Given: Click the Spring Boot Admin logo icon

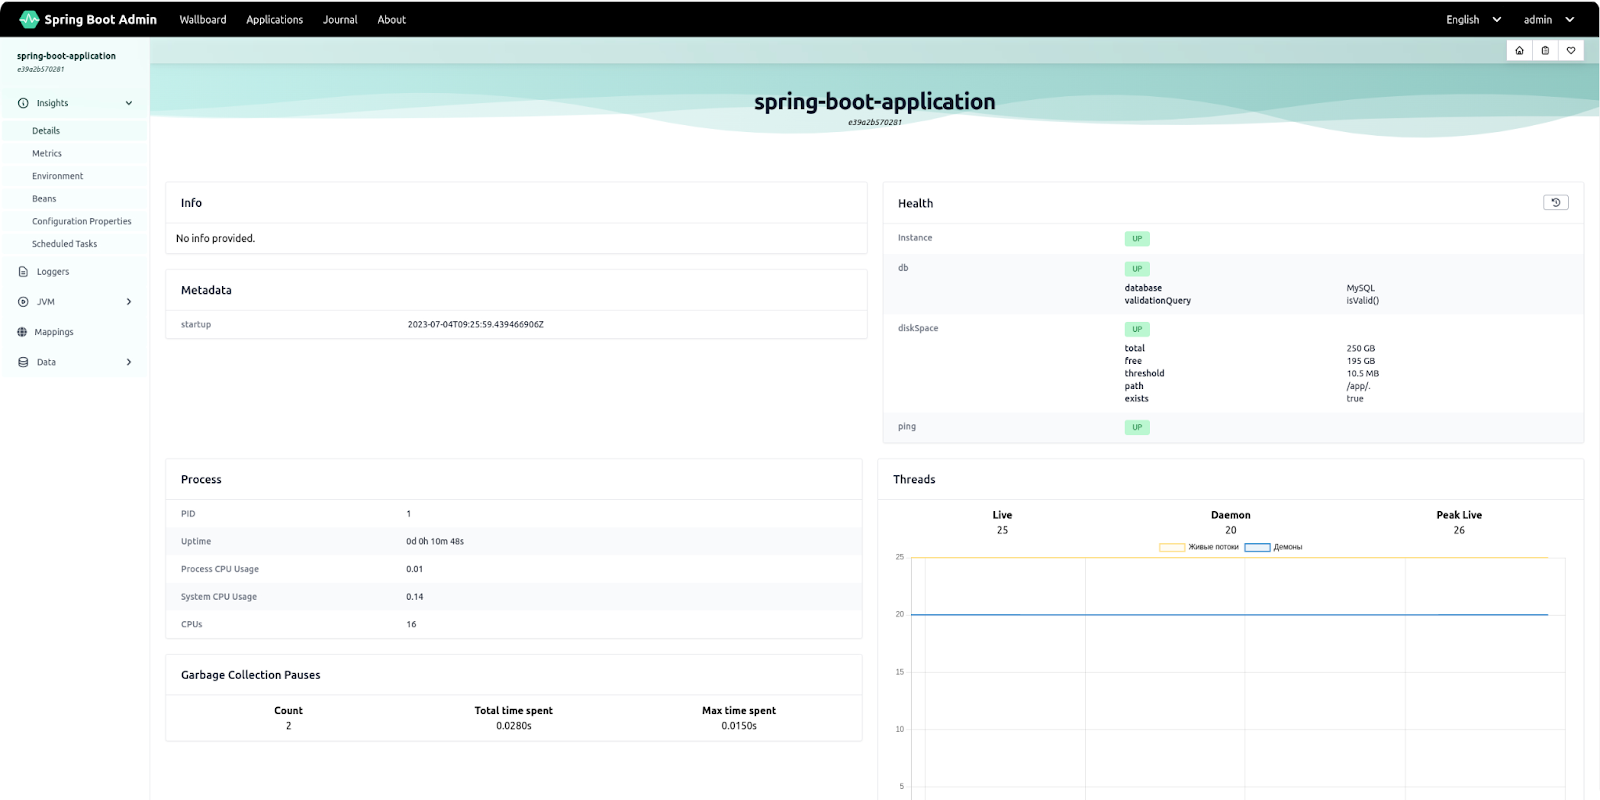Looking at the screenshot, I should click(28, 19).
